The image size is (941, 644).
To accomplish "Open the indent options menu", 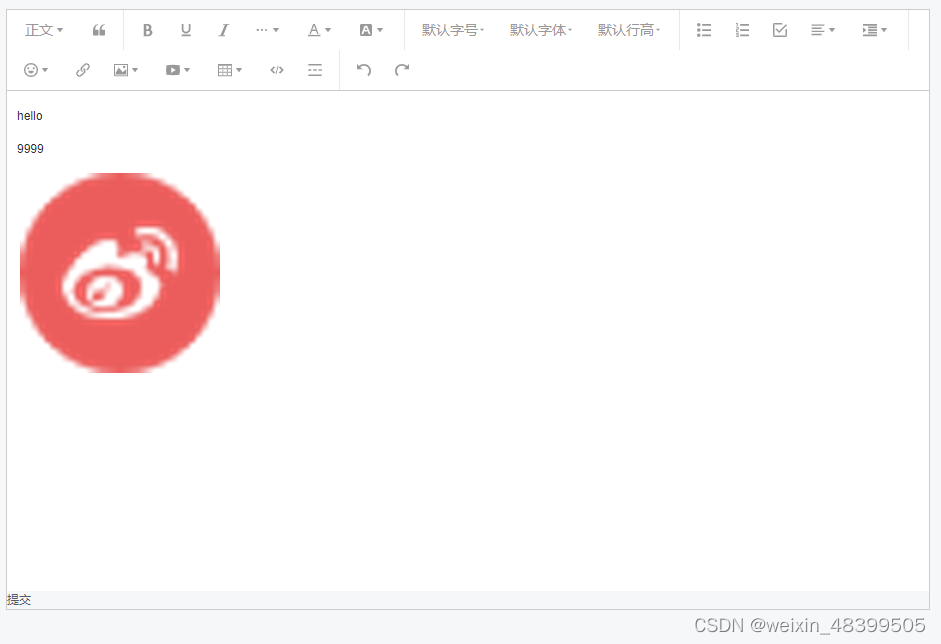I will click(874, 30).
